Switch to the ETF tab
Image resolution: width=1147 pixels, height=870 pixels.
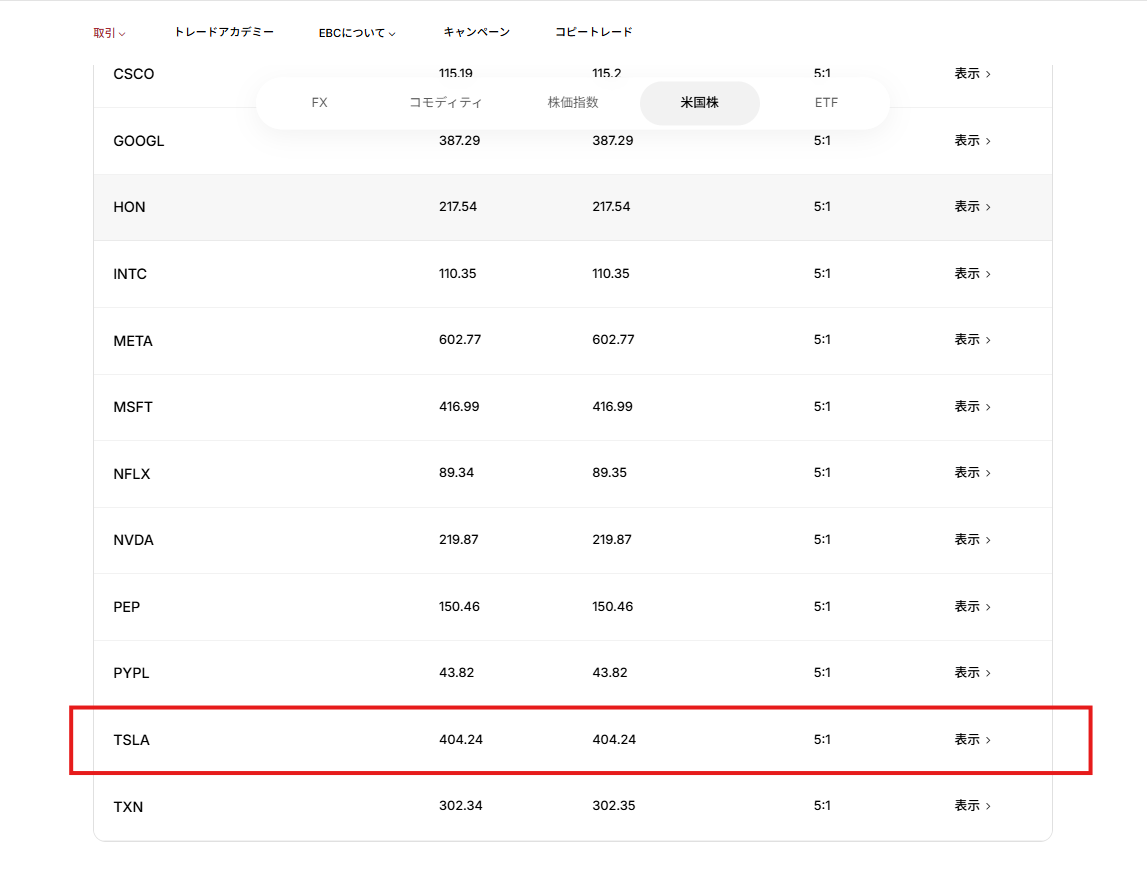coord(826,103)
